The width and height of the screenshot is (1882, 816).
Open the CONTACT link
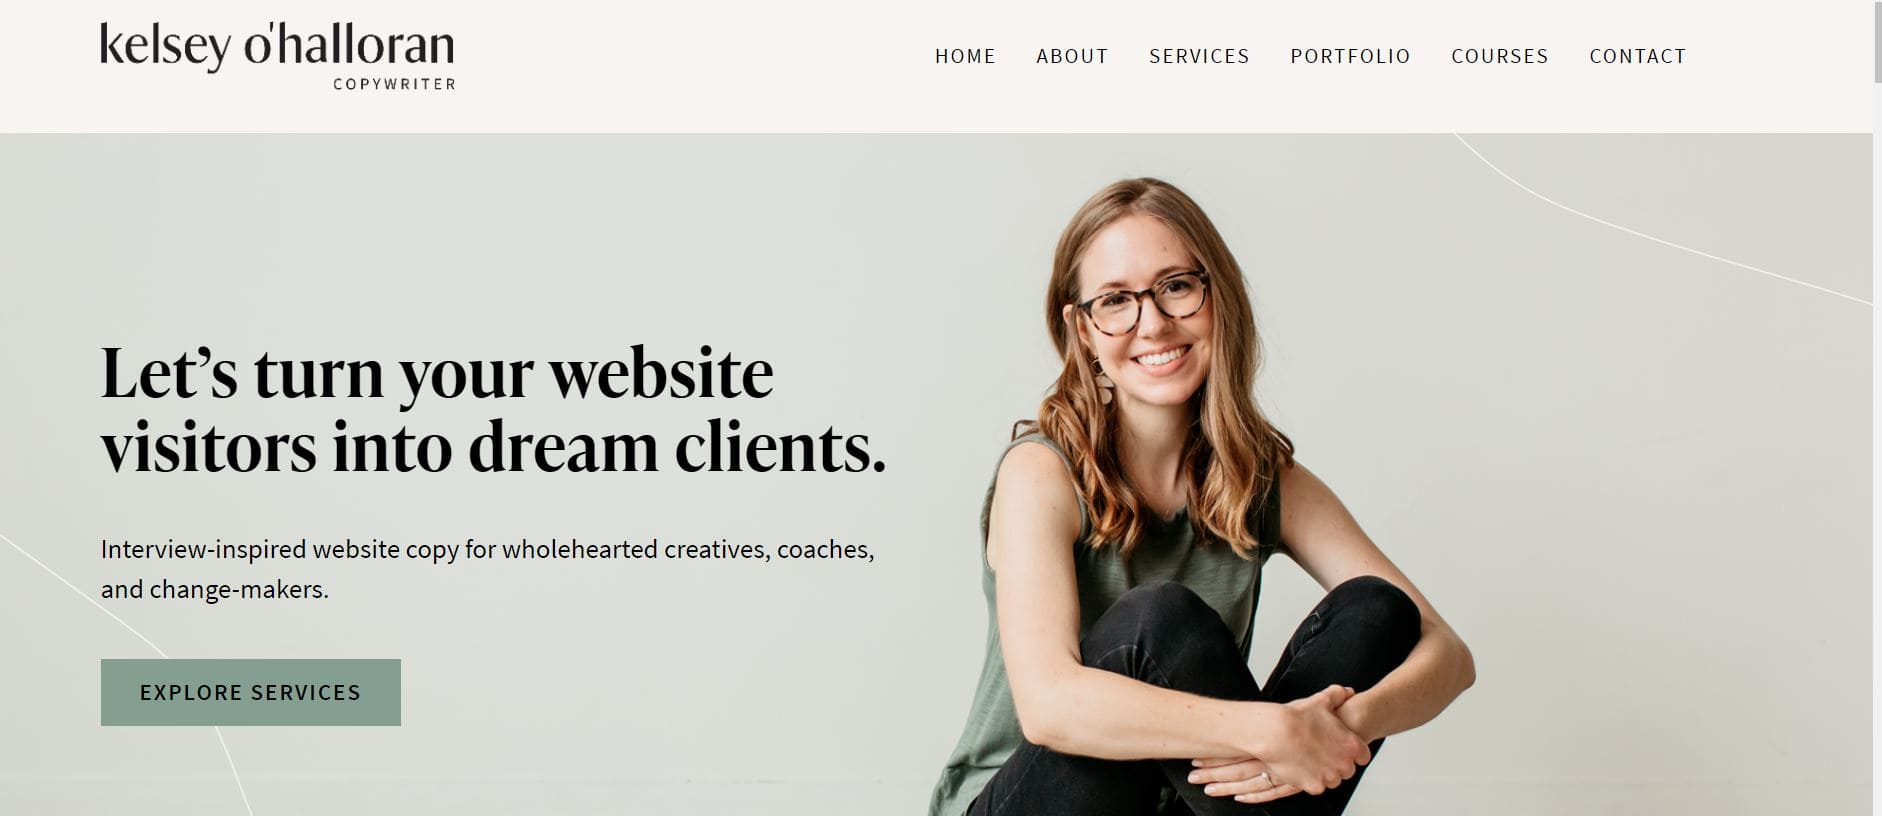pyautogui.click(x=1638, y=57)
